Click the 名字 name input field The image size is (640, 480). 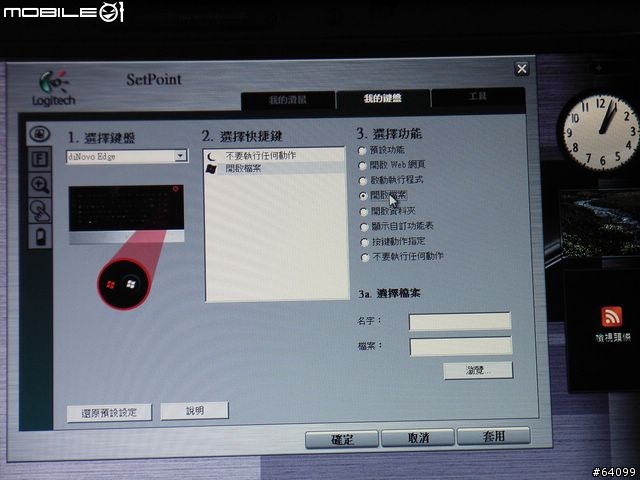(460, 321)
